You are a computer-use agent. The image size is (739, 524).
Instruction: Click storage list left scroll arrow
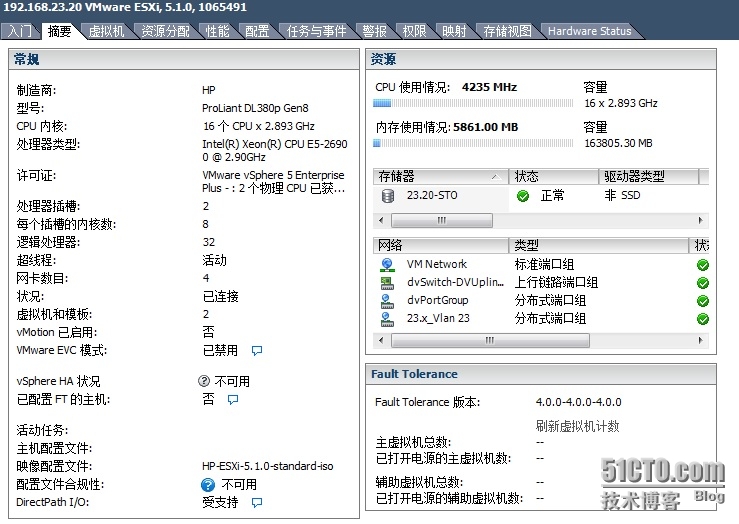[x=381, y=220]
